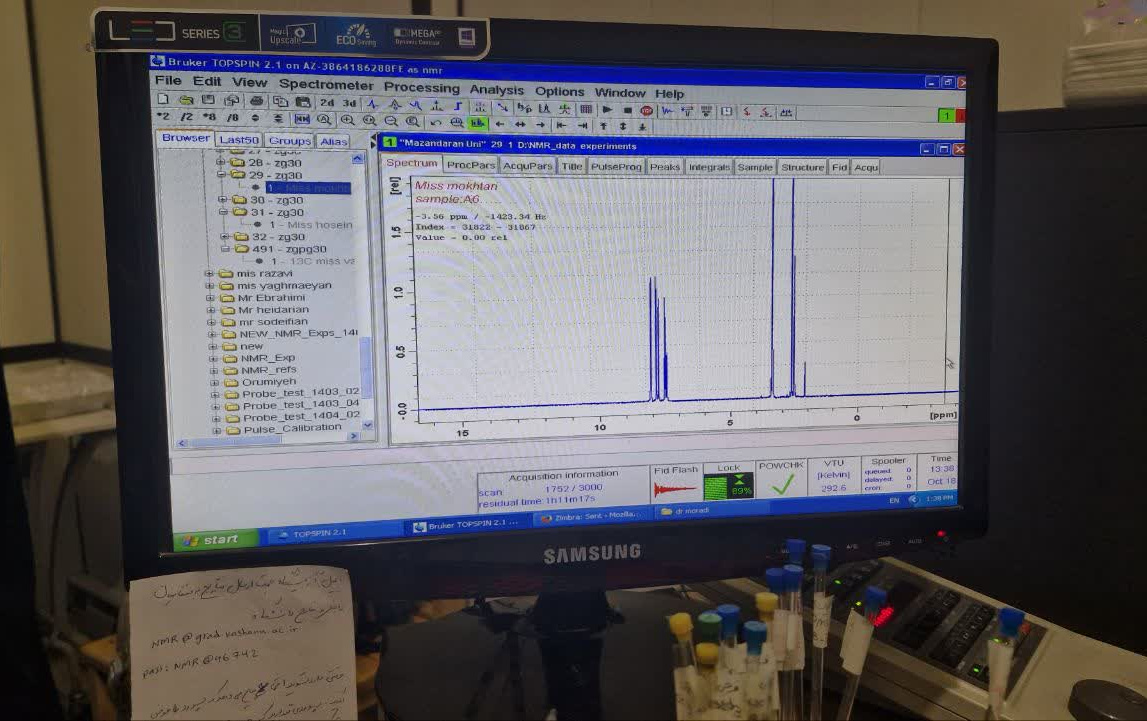
Task: Open the Last50 browser tab
Action: pos(238,140)
